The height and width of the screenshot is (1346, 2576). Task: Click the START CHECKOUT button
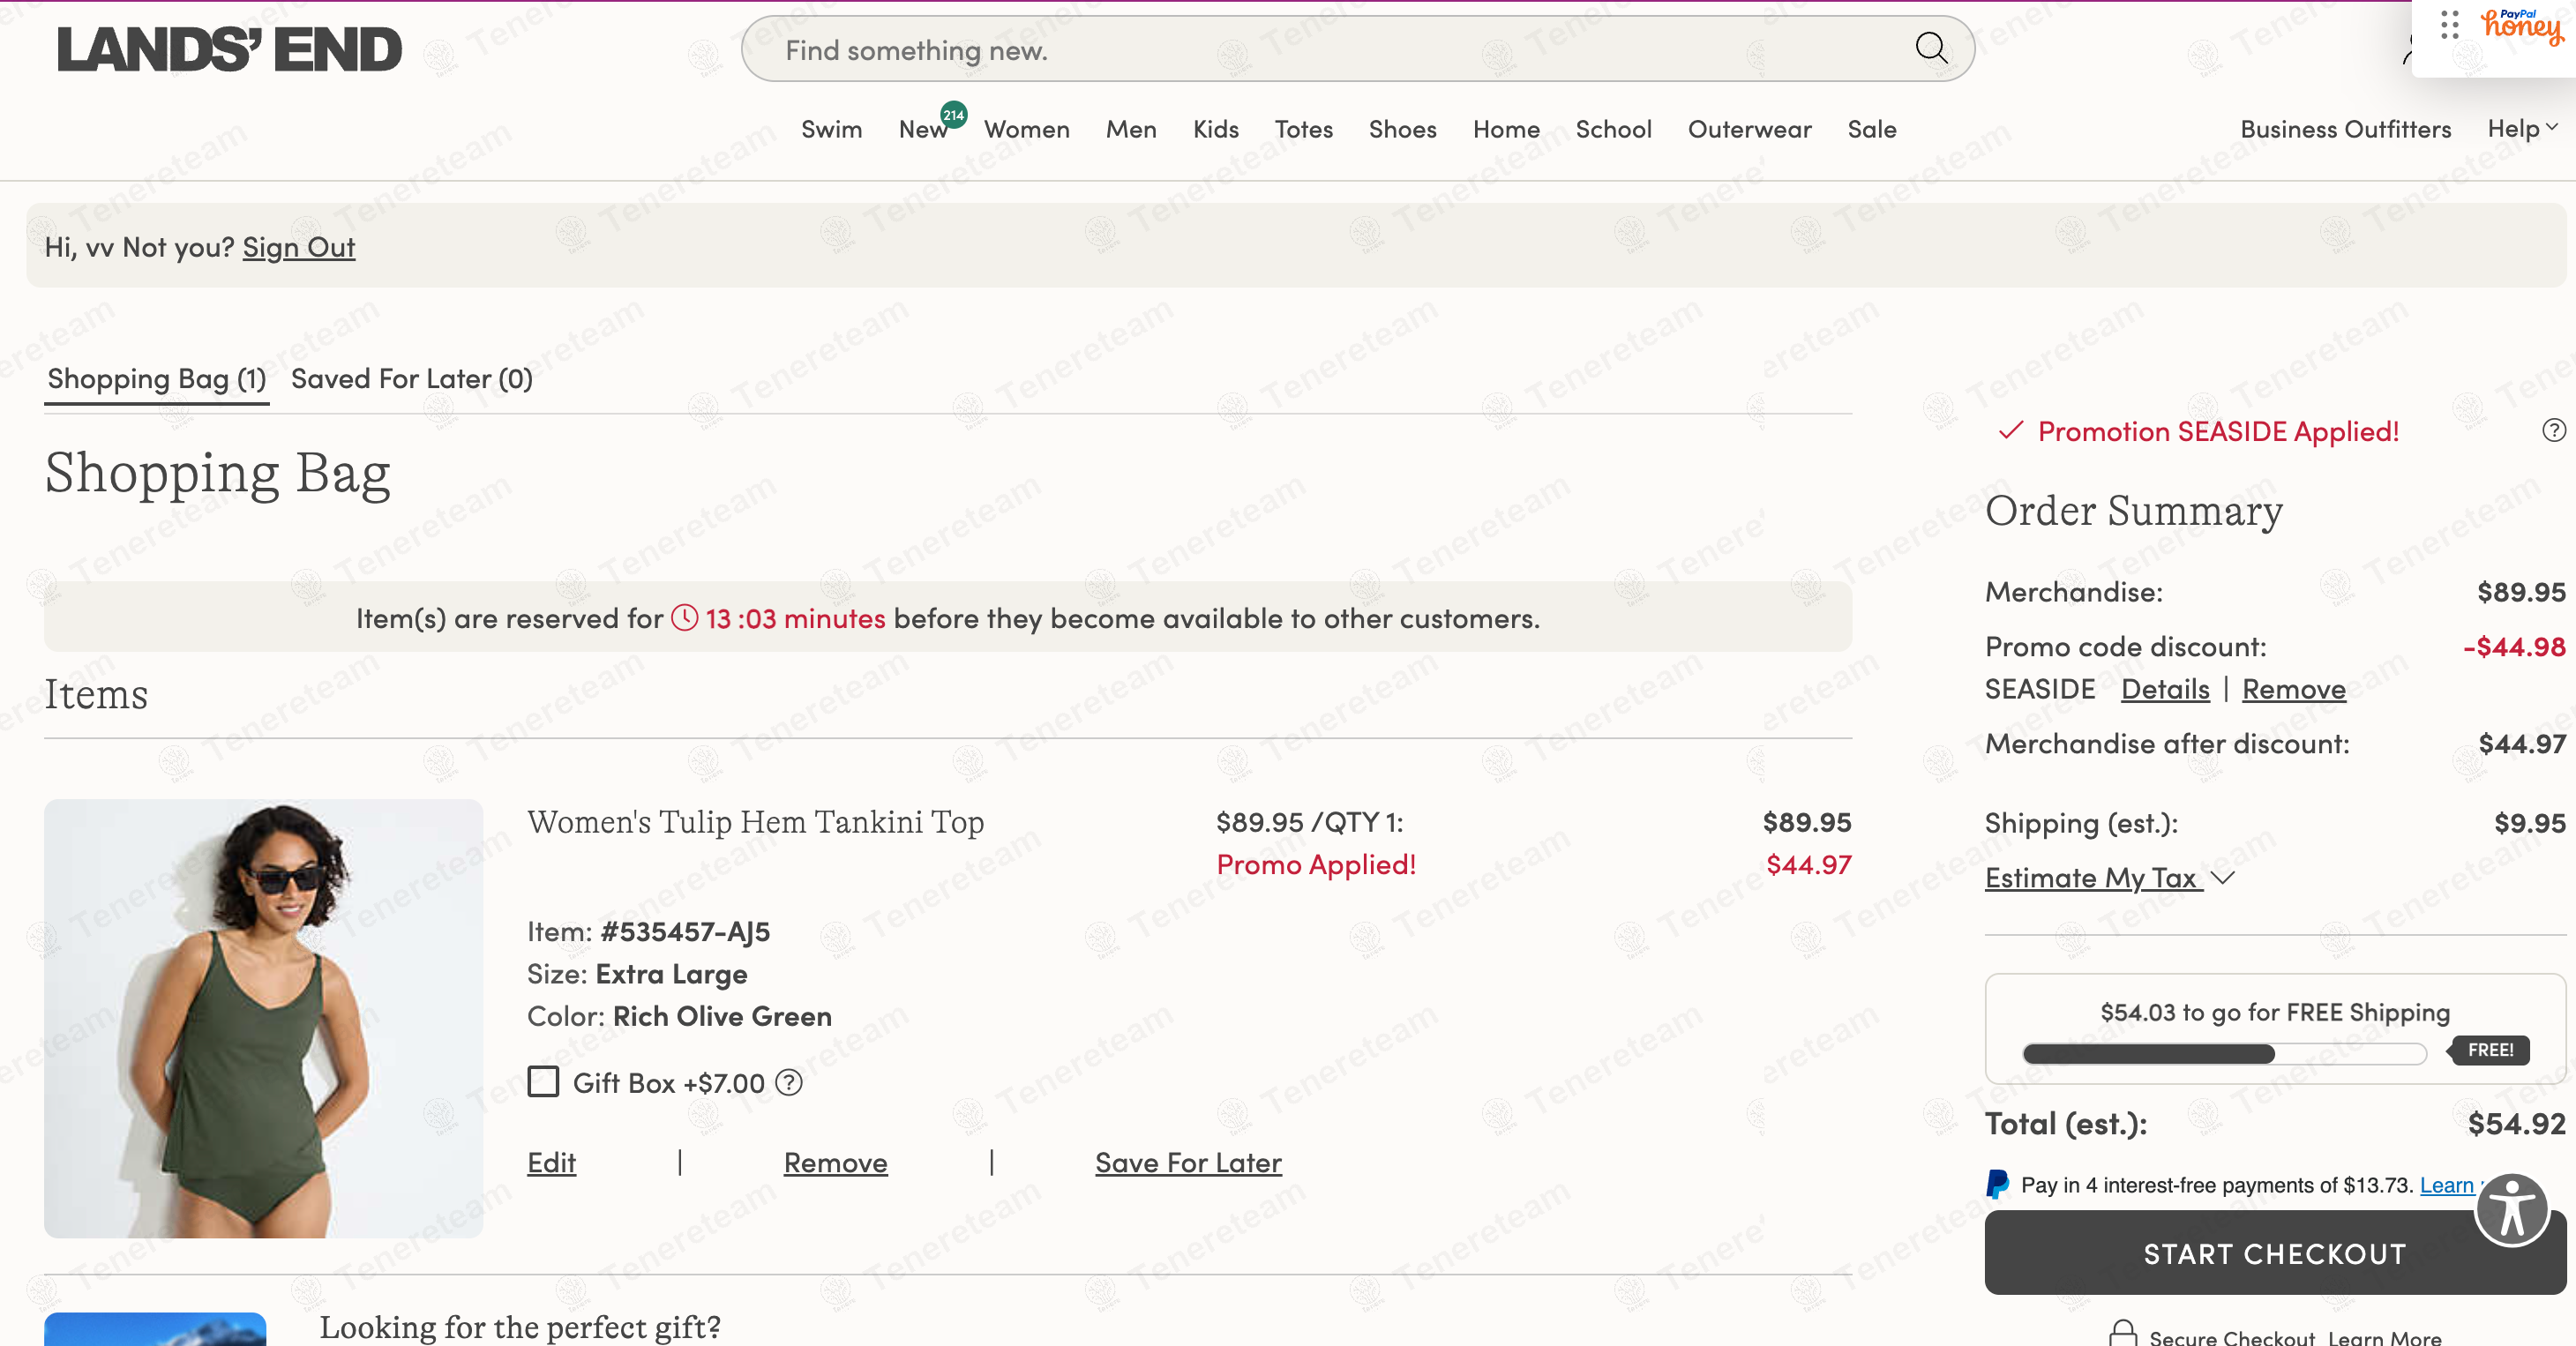2274,1254
